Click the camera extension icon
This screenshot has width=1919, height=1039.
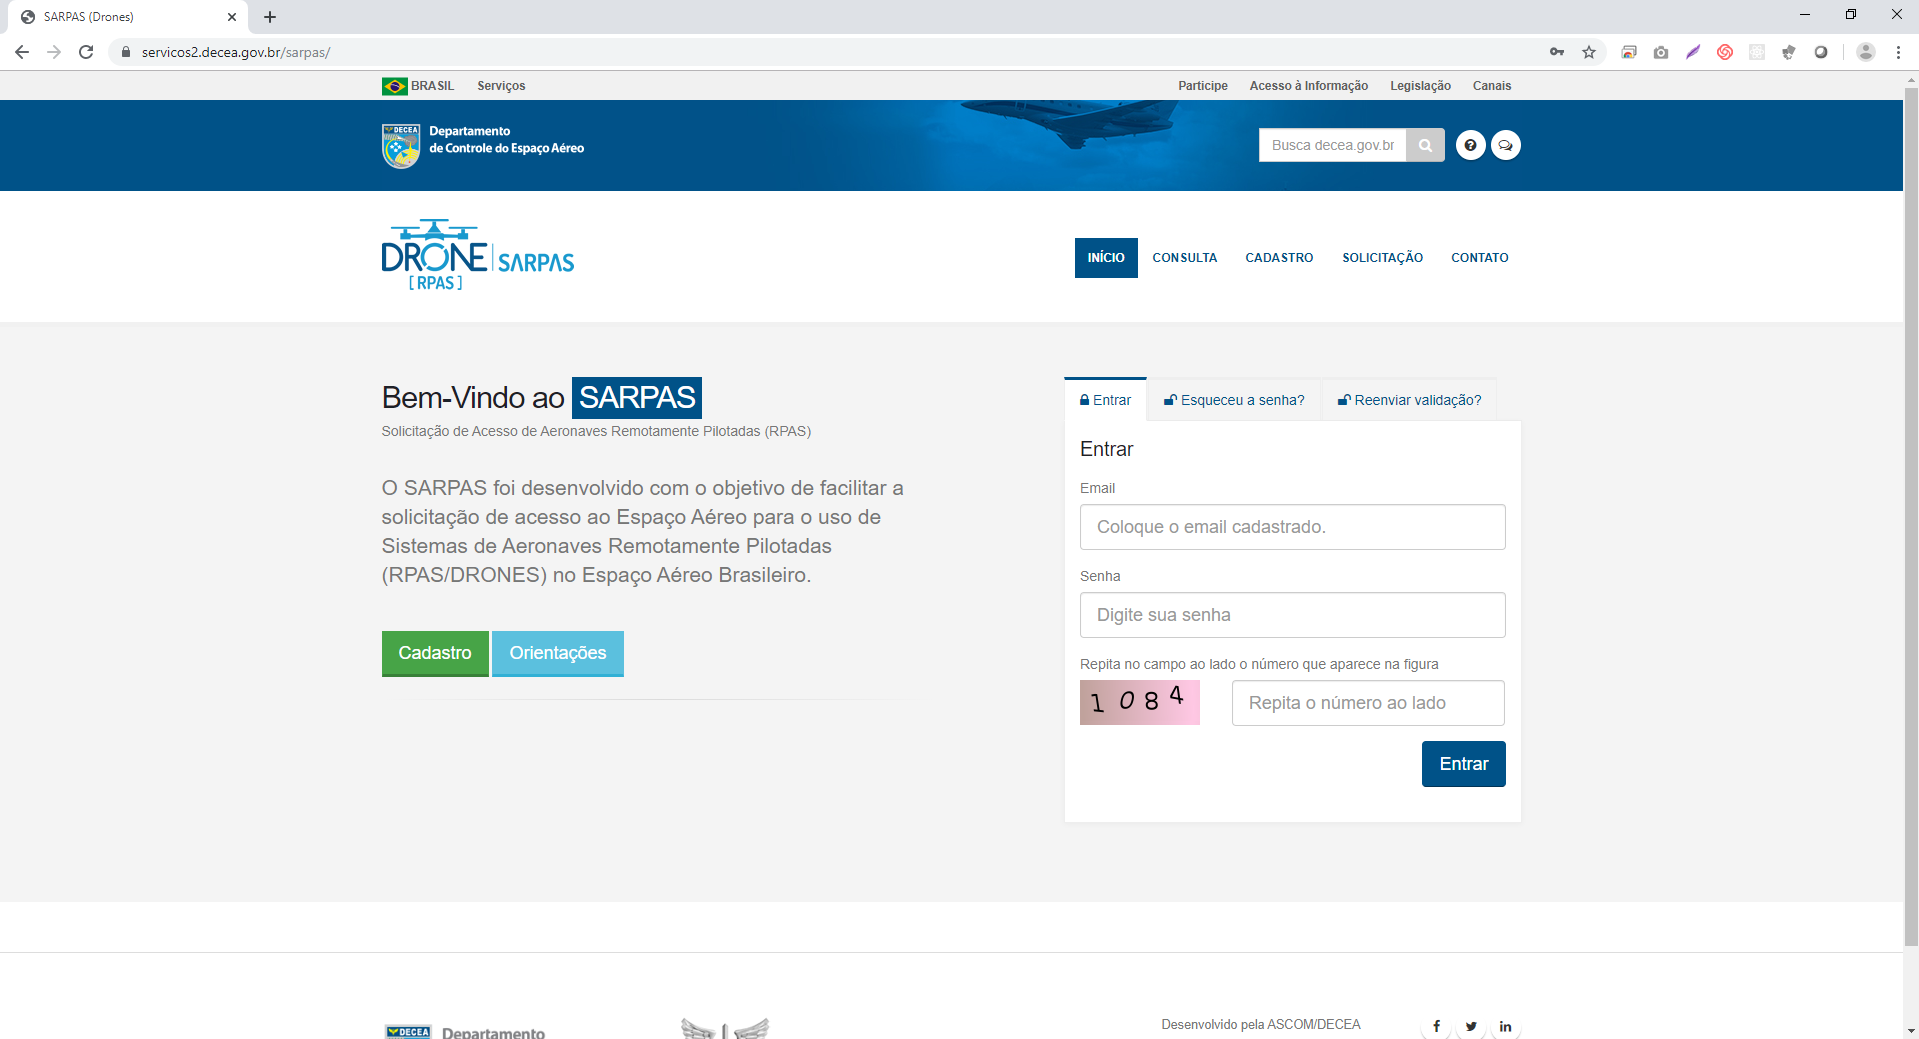click(x=1661, y=52)
